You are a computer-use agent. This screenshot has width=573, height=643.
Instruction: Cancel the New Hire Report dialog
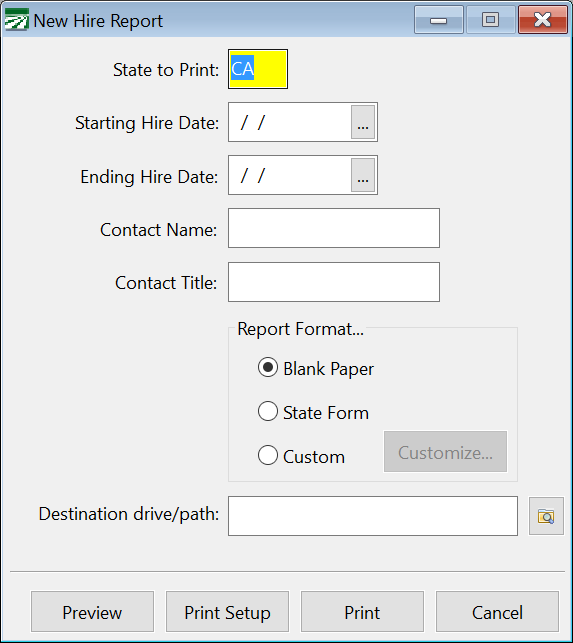(497, 612)
